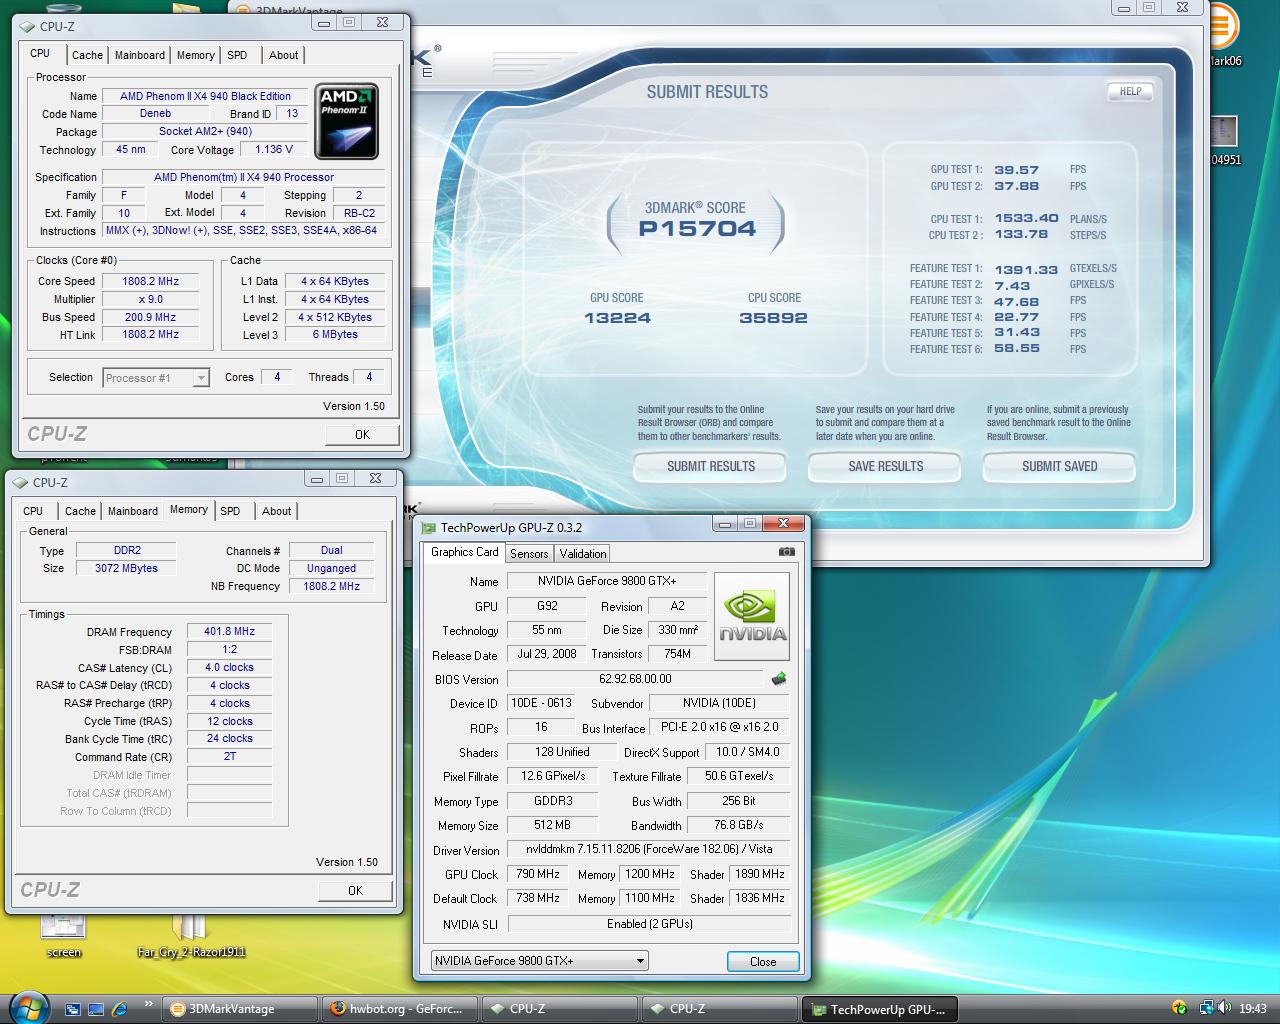Click the Core Speed 1808.2 MHz value
Viewport: 1280px width, 1024px height.
coord(151,282)
